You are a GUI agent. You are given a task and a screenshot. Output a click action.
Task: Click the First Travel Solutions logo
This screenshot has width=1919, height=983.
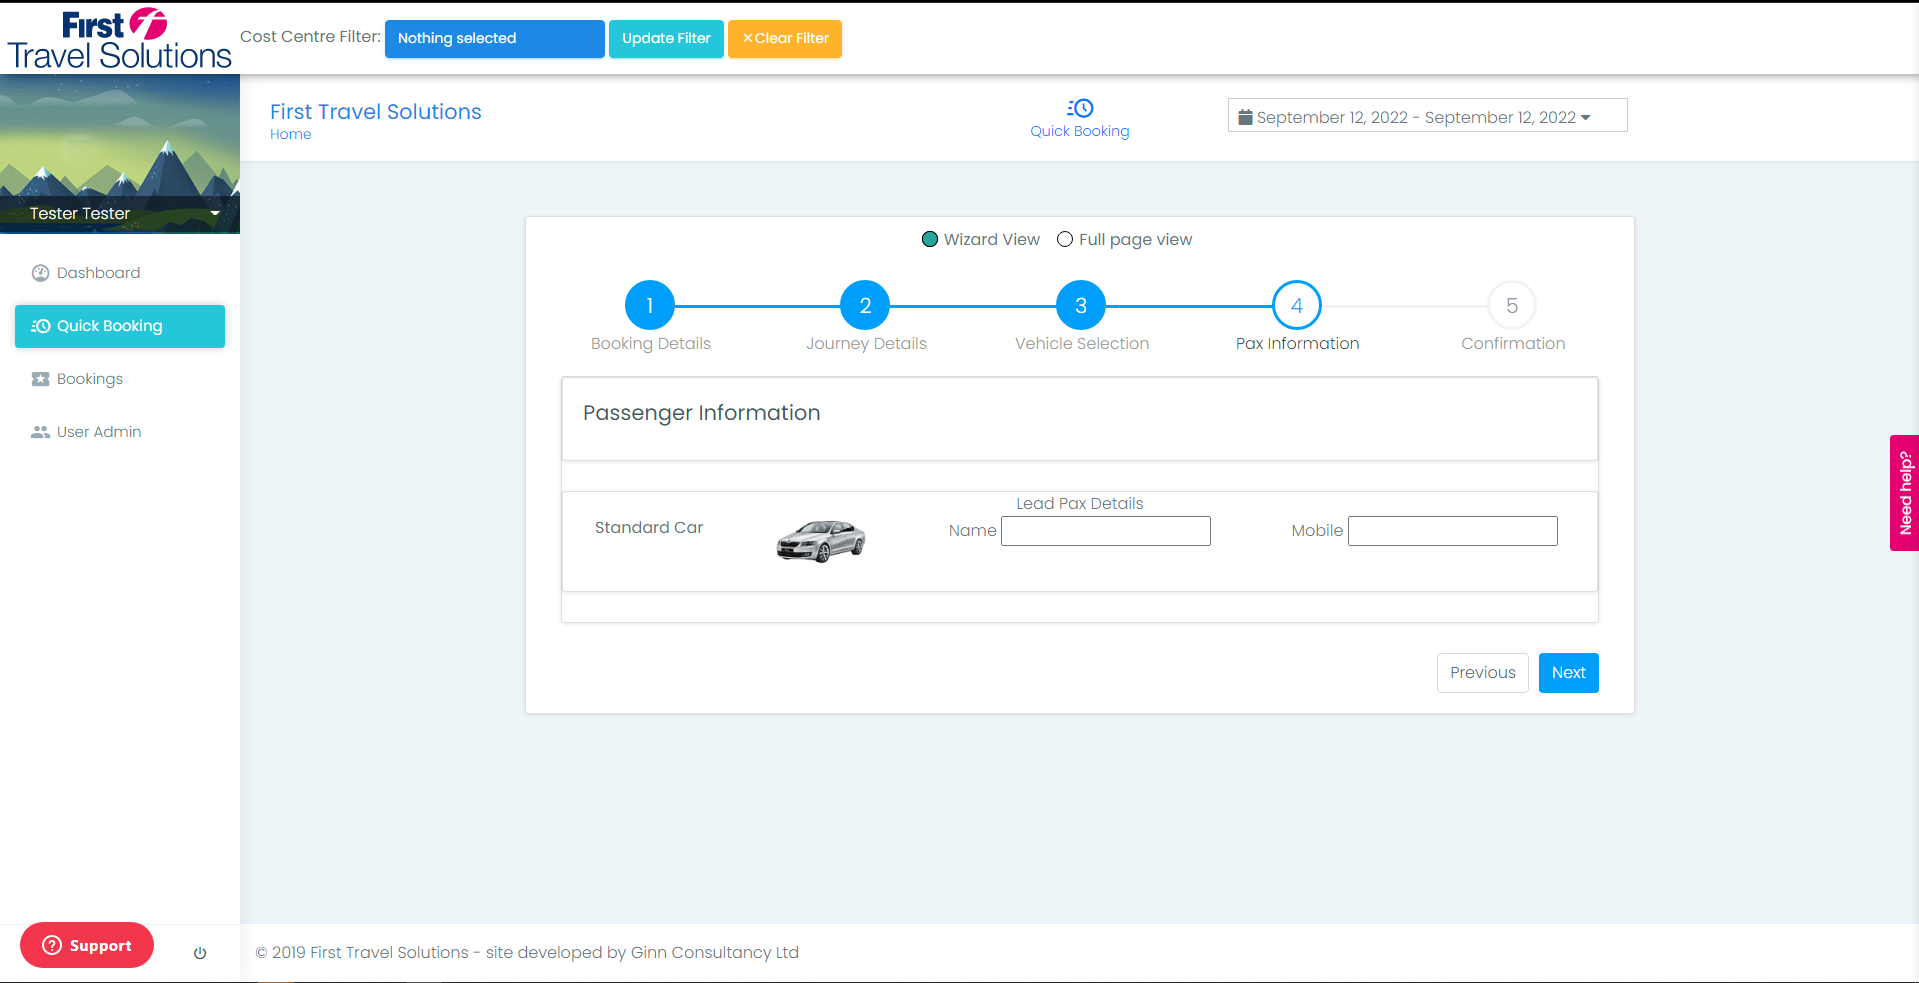(119, 39)
